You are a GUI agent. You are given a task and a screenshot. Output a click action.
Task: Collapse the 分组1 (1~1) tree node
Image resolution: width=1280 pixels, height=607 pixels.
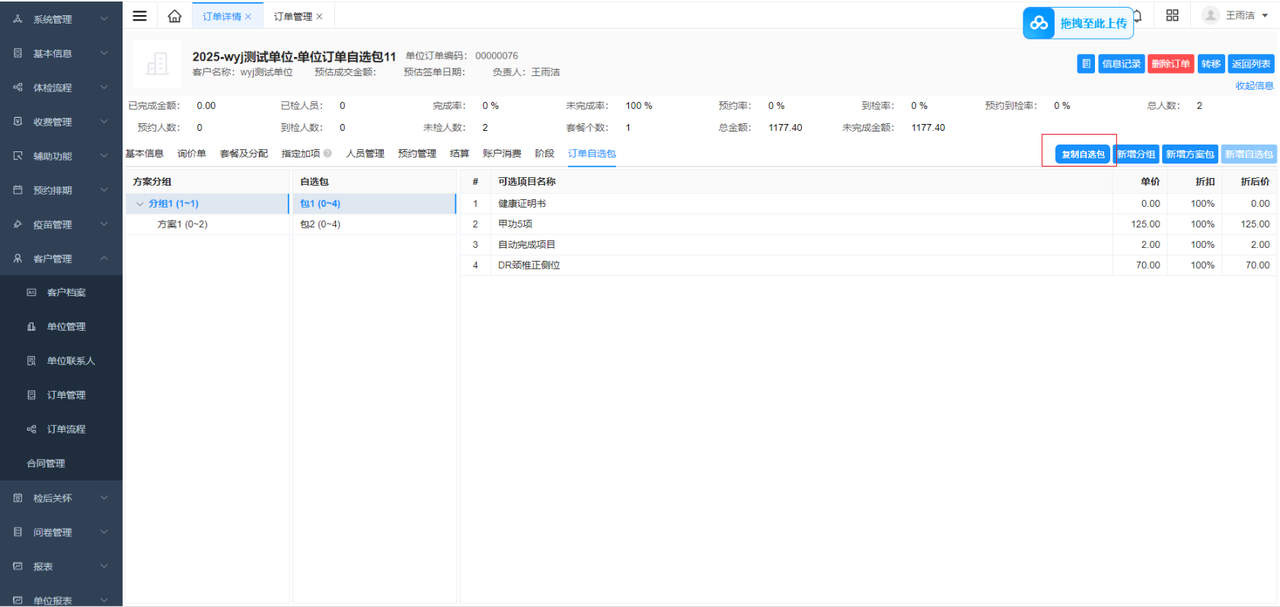click(x=139, y=204)
